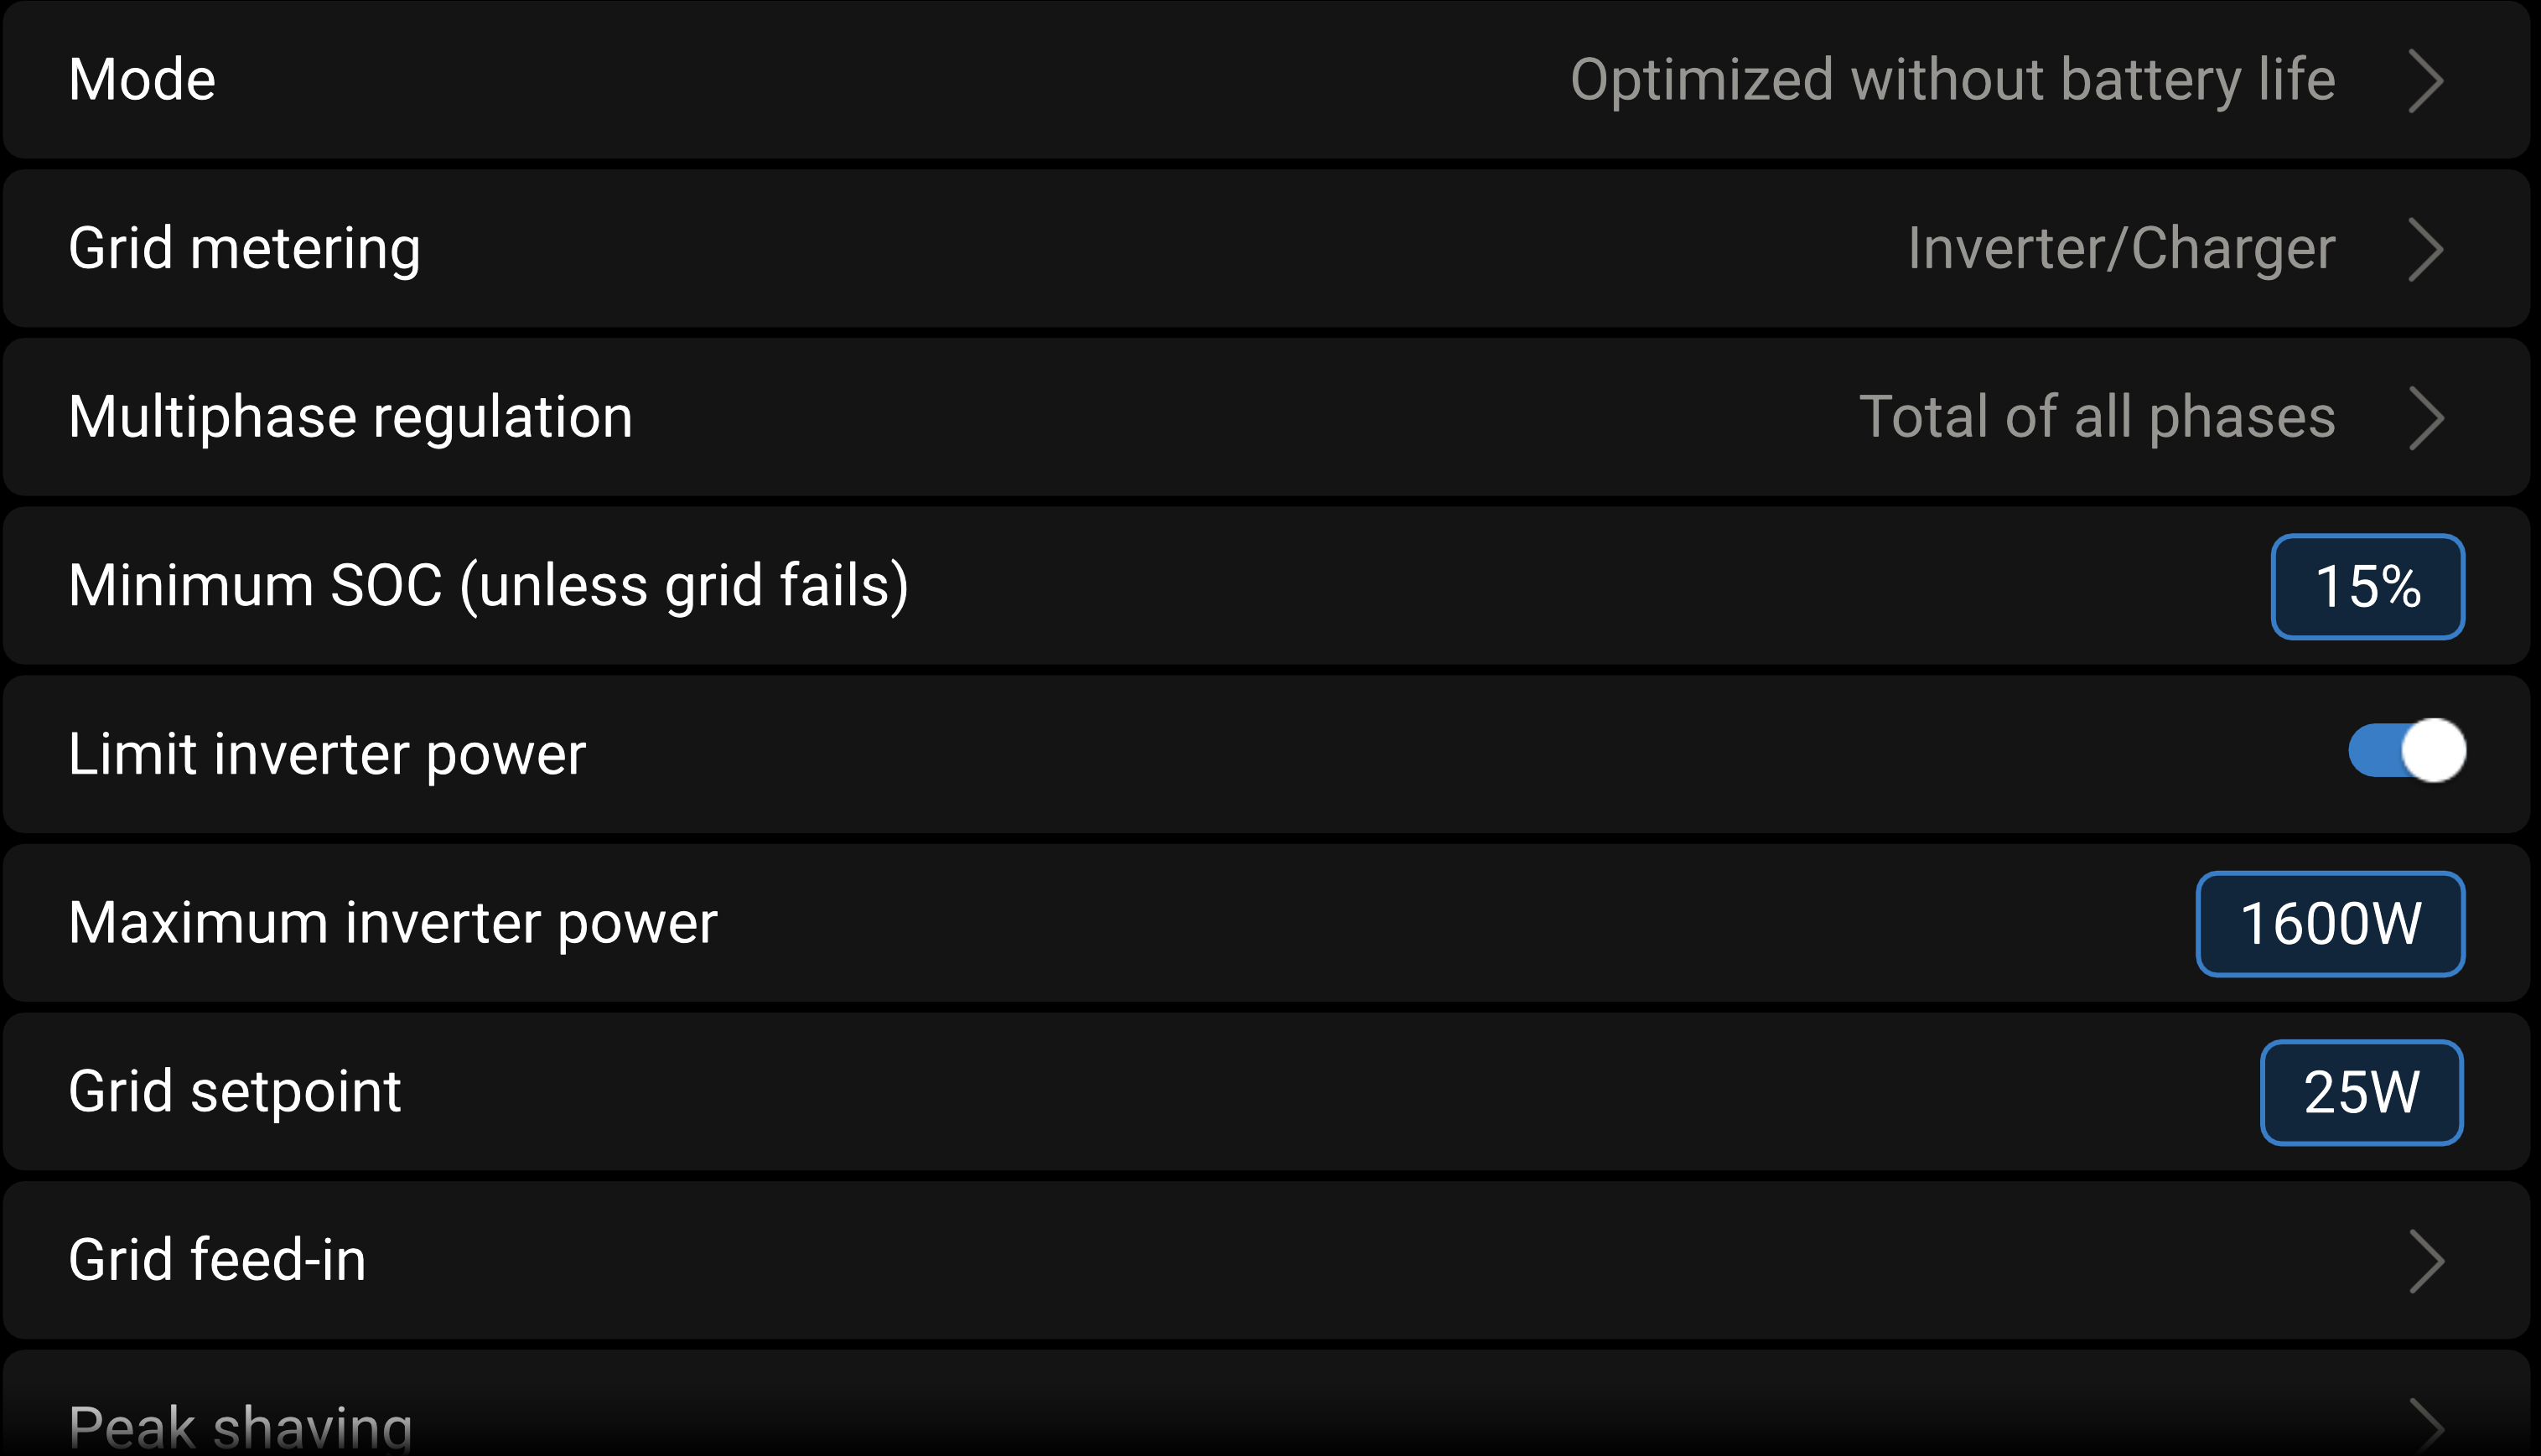Change the 'Total of all phases' option
This screenshot has width=2541, height=1456.
pos(2096,417)
